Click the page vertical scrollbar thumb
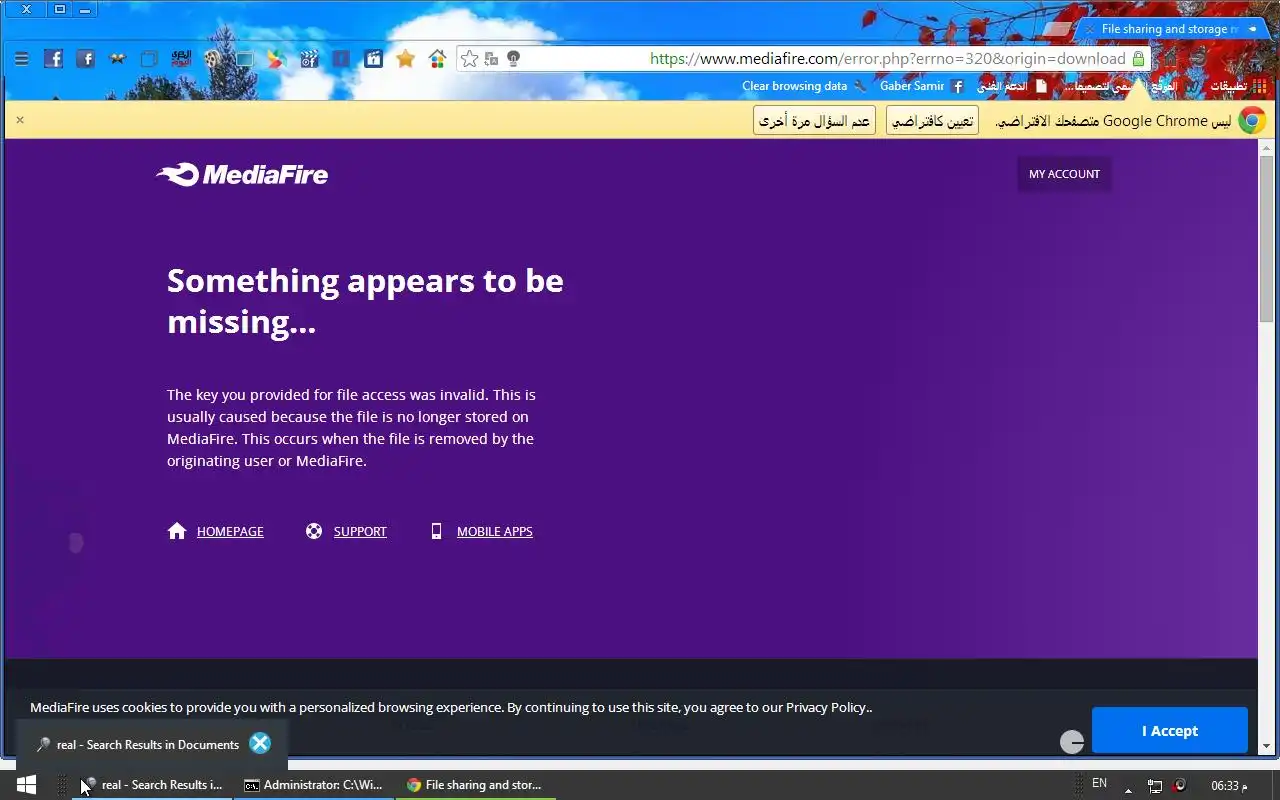1280x800 pixels. [x=1266, y=237]
